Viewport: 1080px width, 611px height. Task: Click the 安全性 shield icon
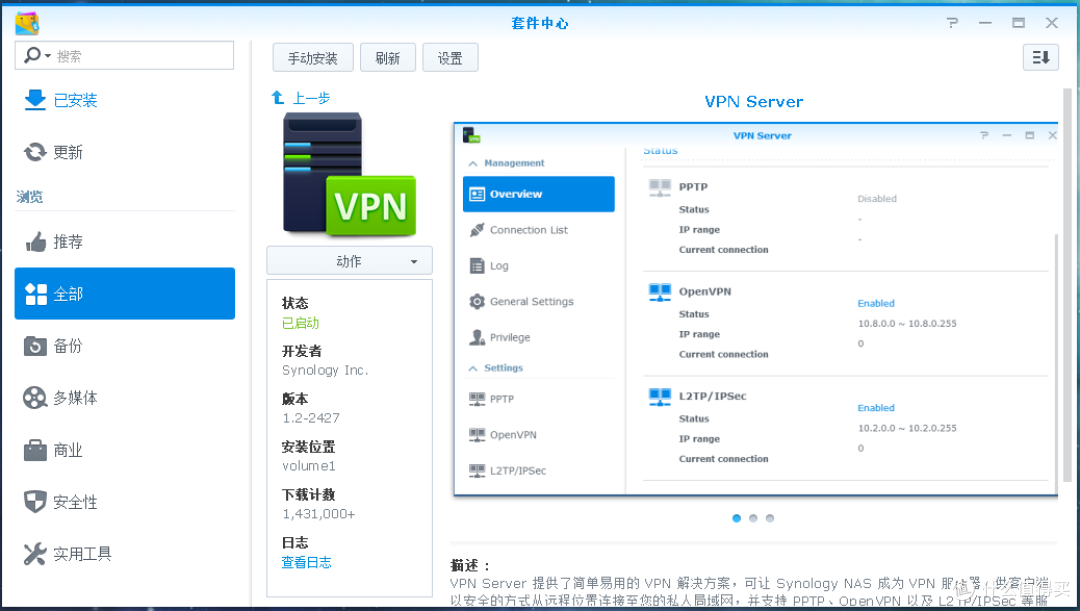35,501
